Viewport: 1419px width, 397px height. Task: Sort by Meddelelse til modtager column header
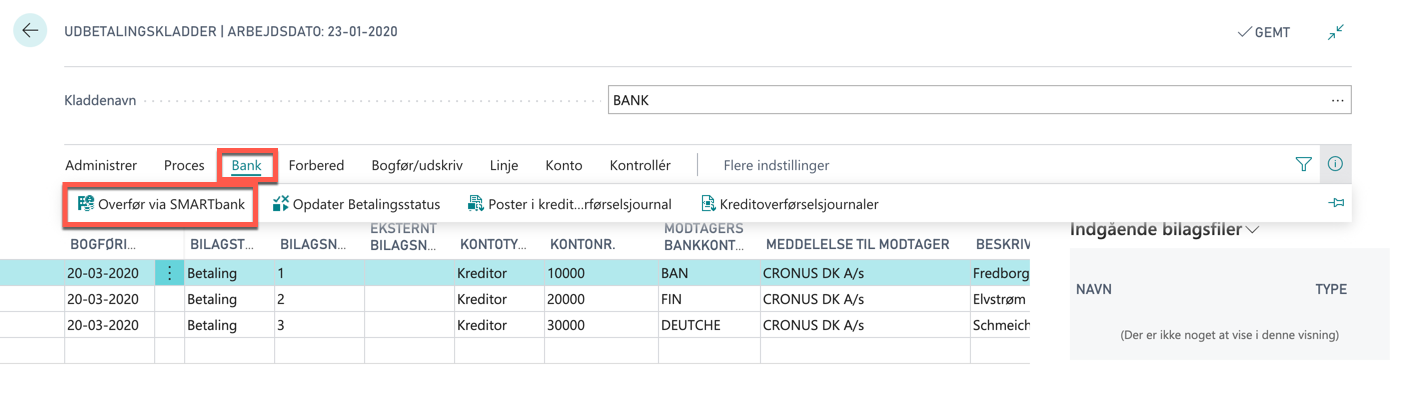(x=857, y=244)
